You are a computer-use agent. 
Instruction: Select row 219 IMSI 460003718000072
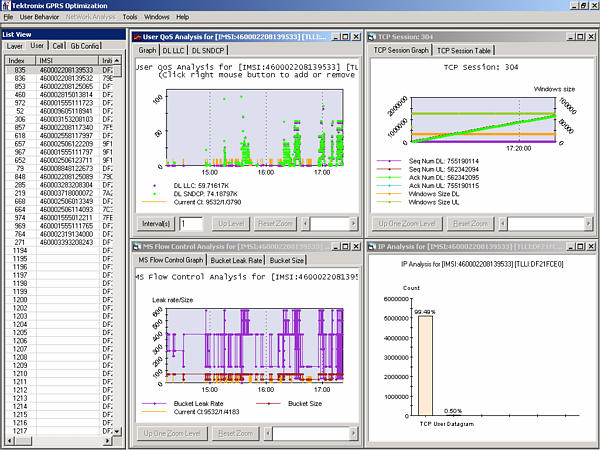coord(59,193)
